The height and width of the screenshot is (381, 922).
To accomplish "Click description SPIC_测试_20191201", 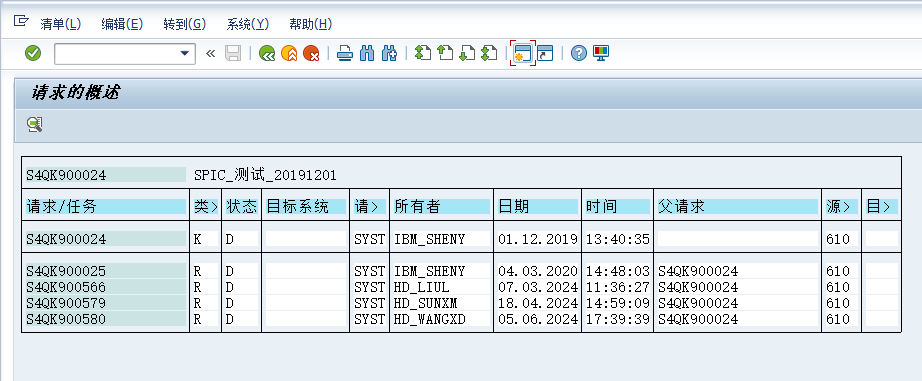I will pos(265,175).
